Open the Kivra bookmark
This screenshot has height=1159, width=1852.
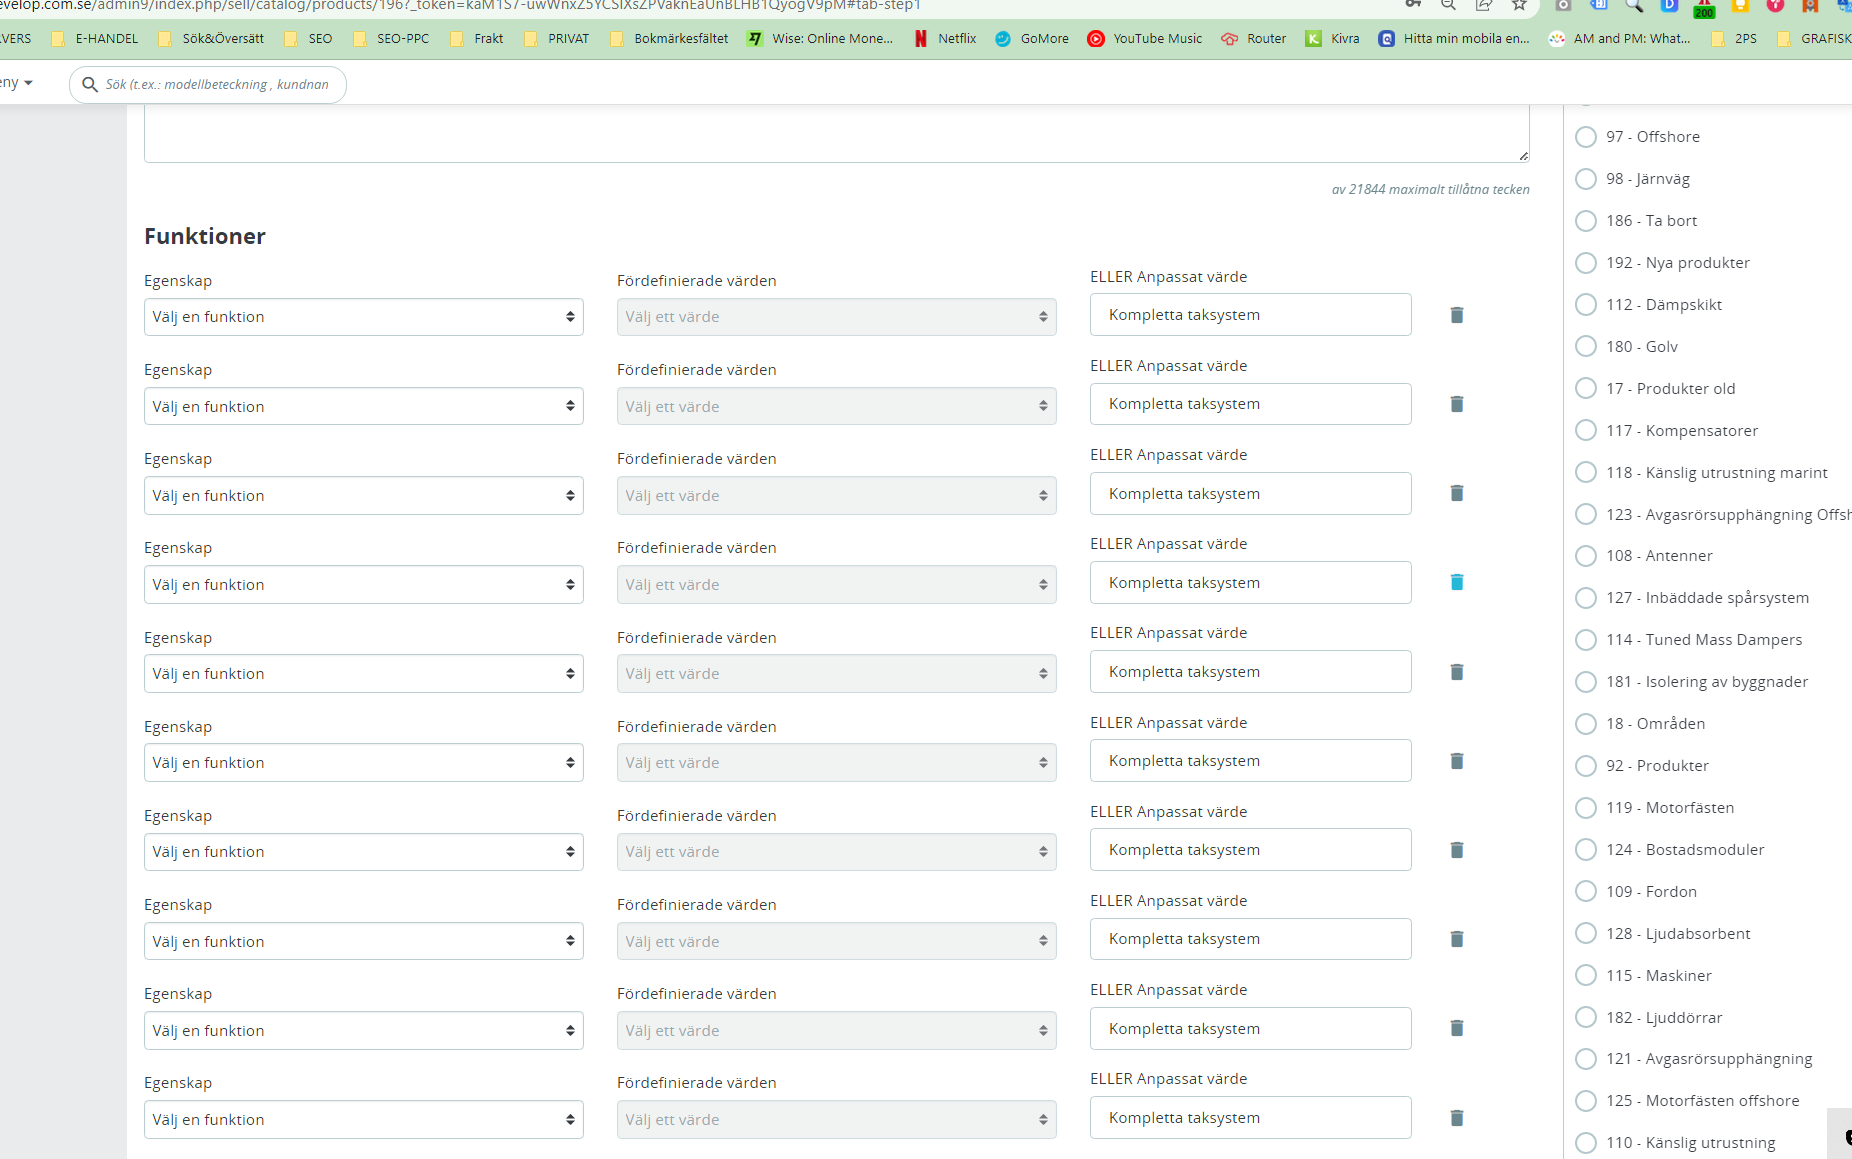[x=1333, y=39]
